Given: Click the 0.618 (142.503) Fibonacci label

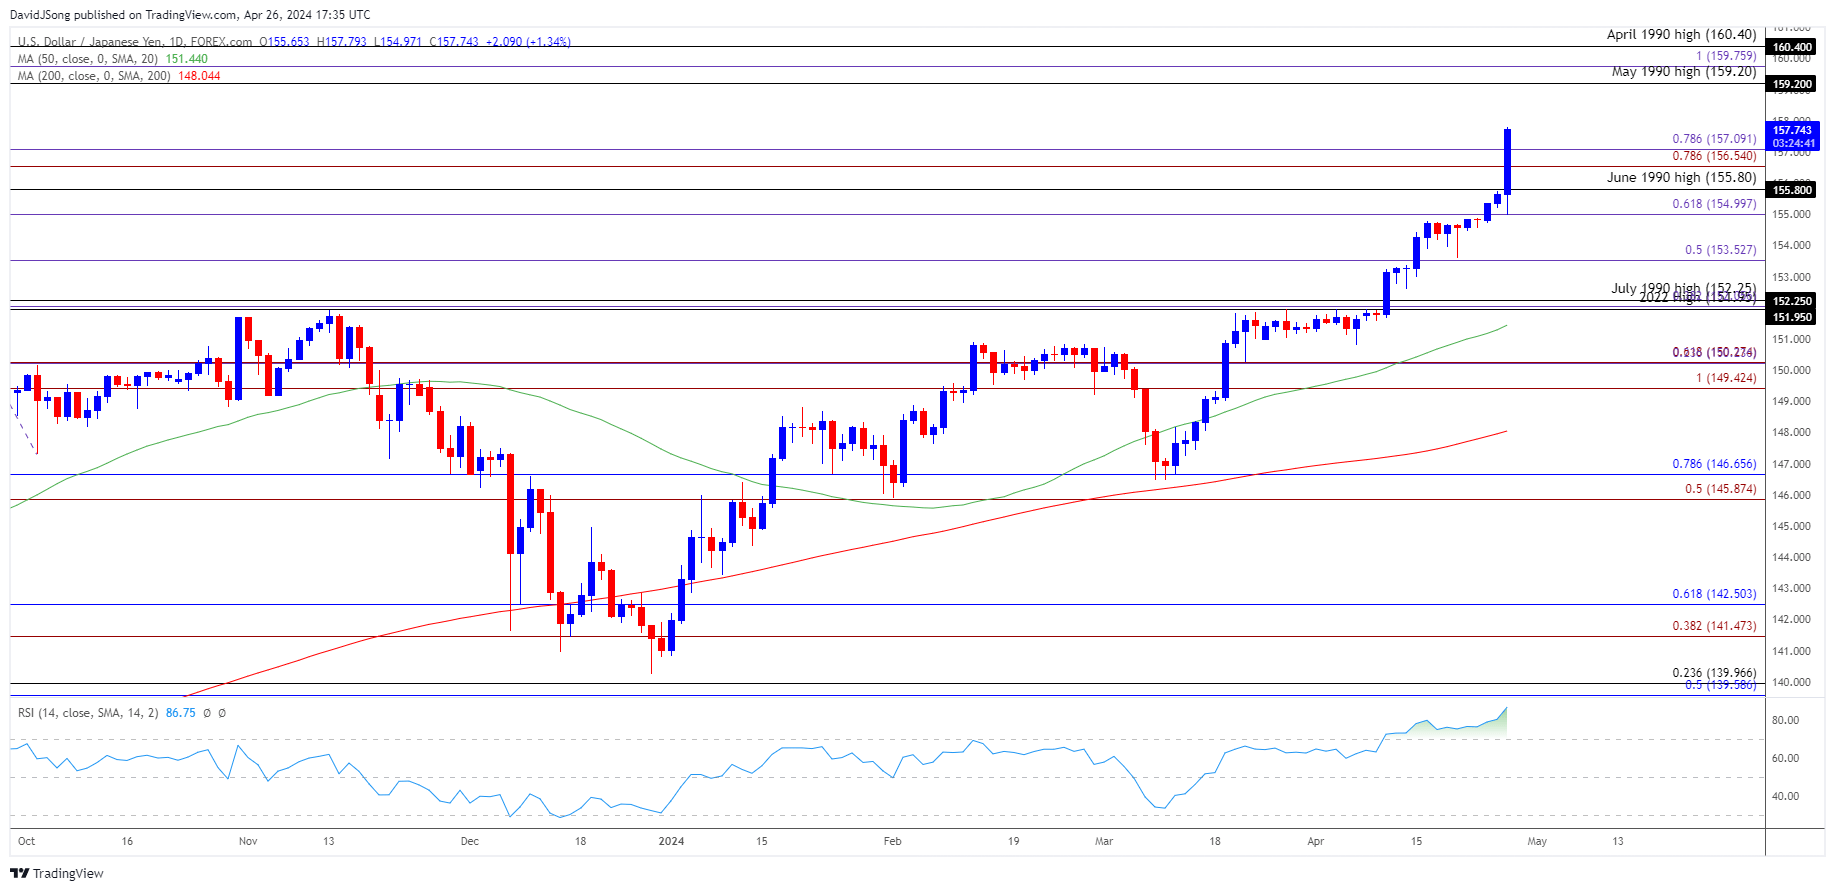Looking at the screenshot, I should click(1714, 594).
